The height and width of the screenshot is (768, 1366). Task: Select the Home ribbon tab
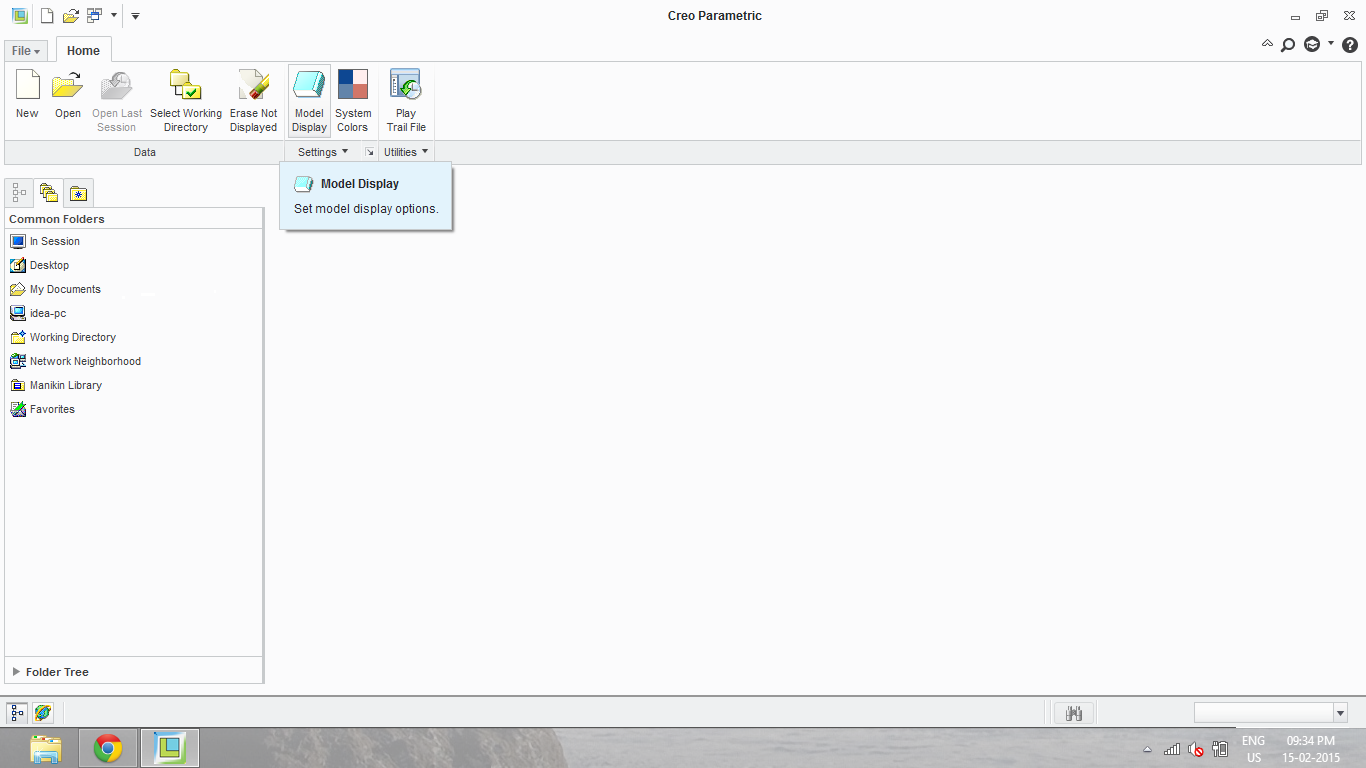click(x=83, y=50)
